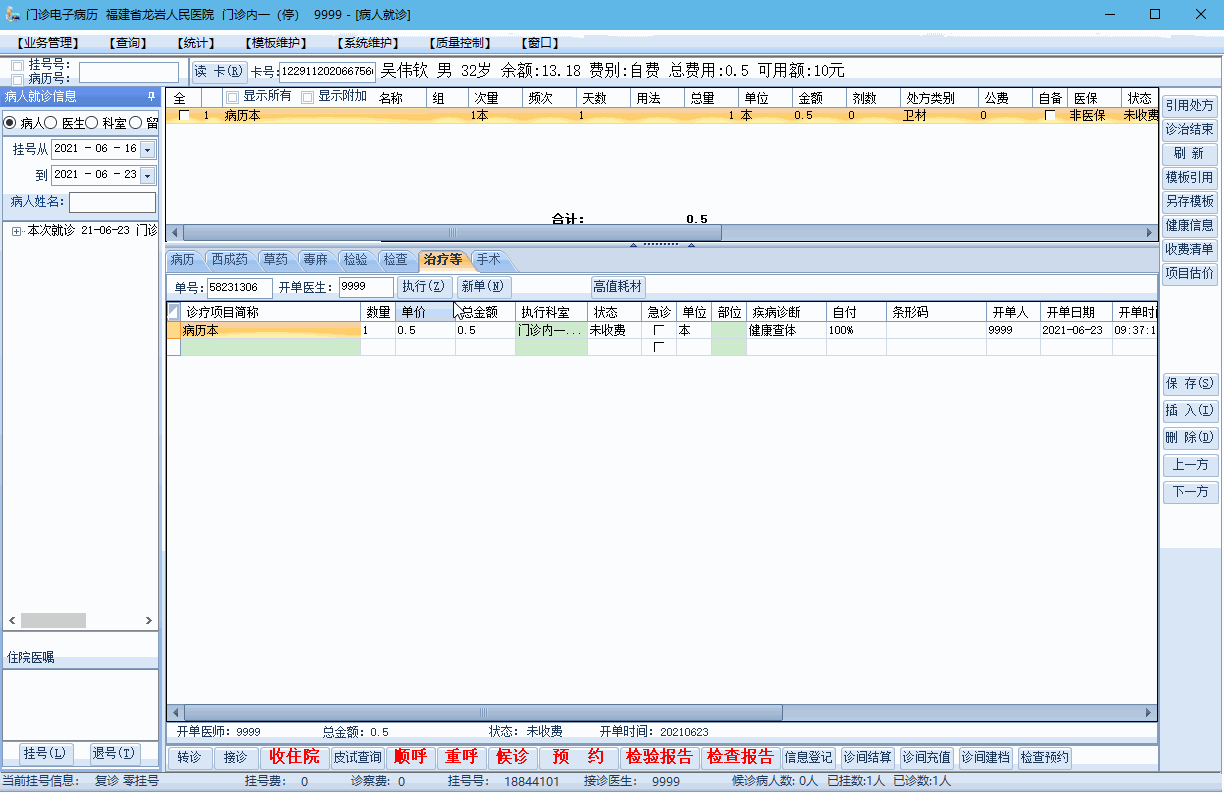Switch to the 检验 tab
Image resolution: width=1224 pixels, height=793 pixels.
tap(355, 259)
